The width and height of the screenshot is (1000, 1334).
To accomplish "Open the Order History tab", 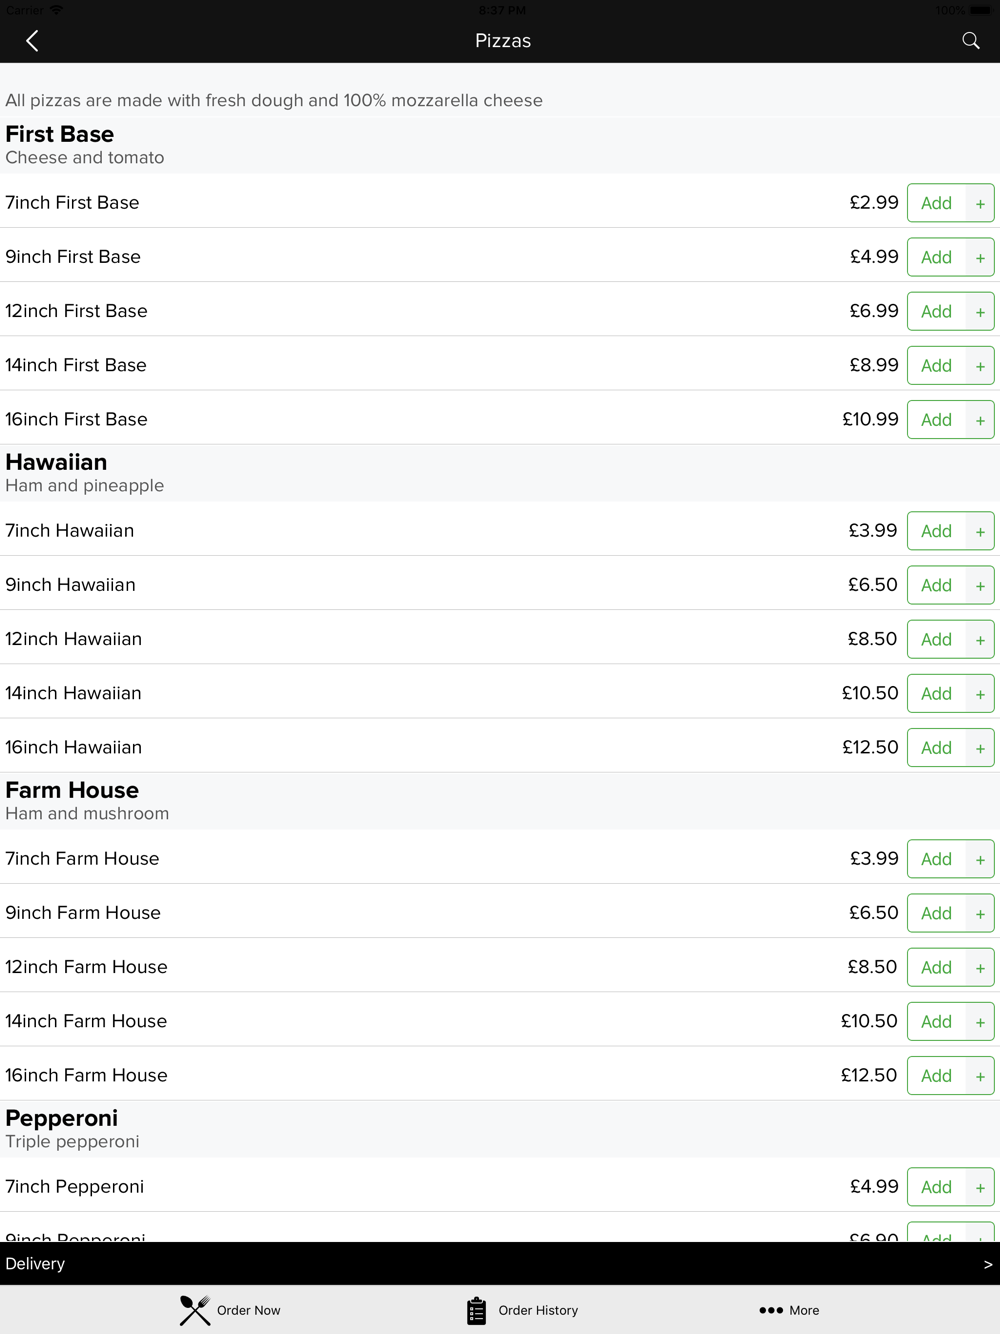I will (x=522, y=1310).
